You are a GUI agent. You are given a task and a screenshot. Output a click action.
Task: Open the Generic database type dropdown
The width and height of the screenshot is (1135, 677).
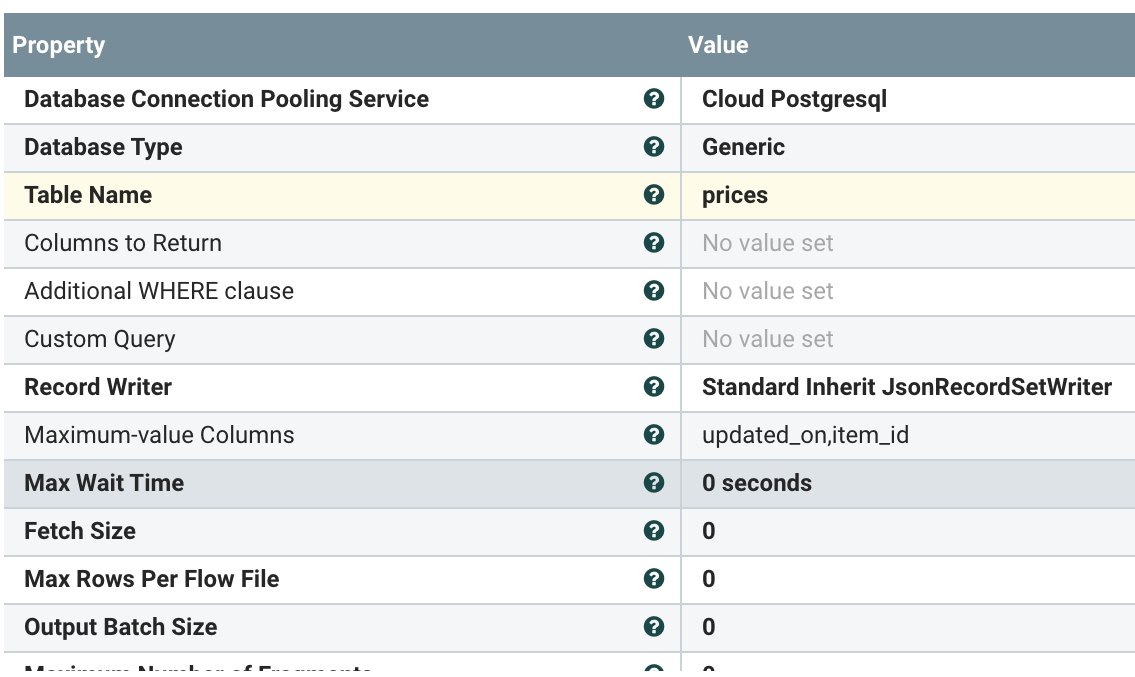743,147
